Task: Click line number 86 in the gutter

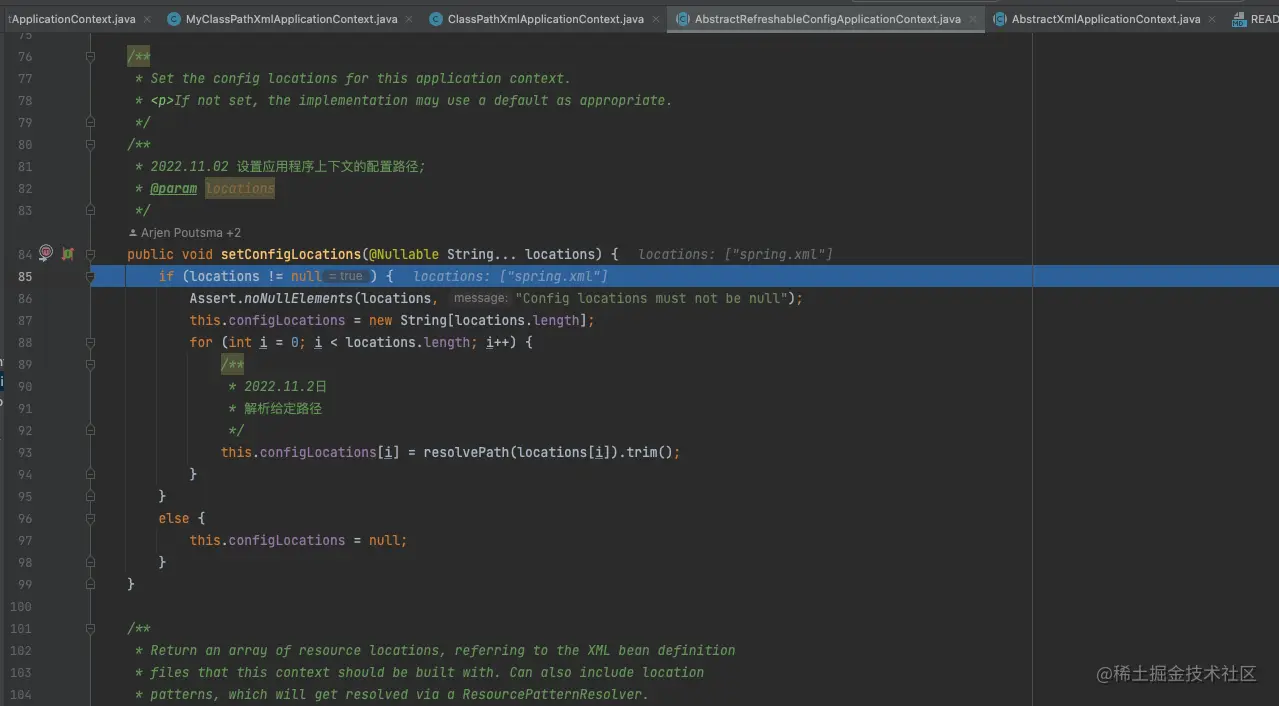Action: point(25,298)
